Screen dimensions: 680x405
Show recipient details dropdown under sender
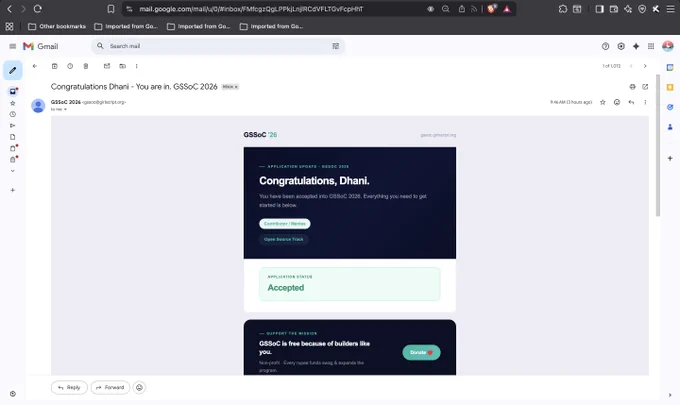tap(65, 110)
